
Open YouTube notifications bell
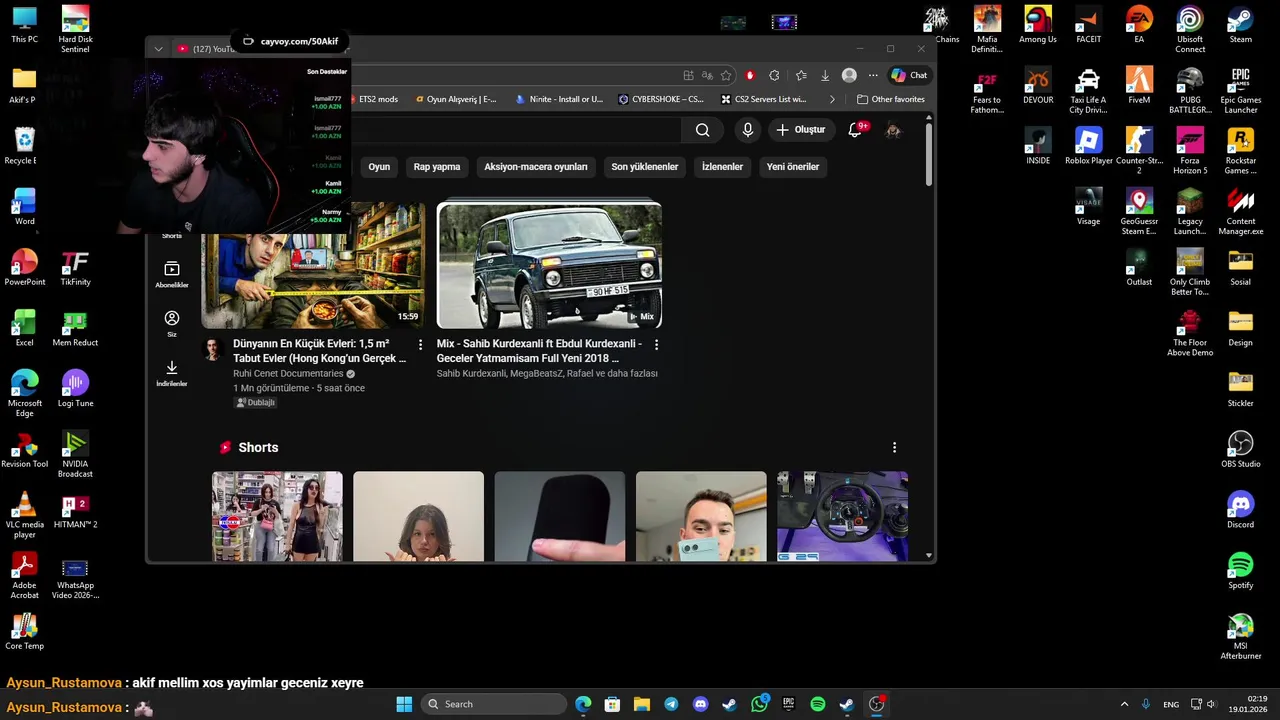point(856,130)
